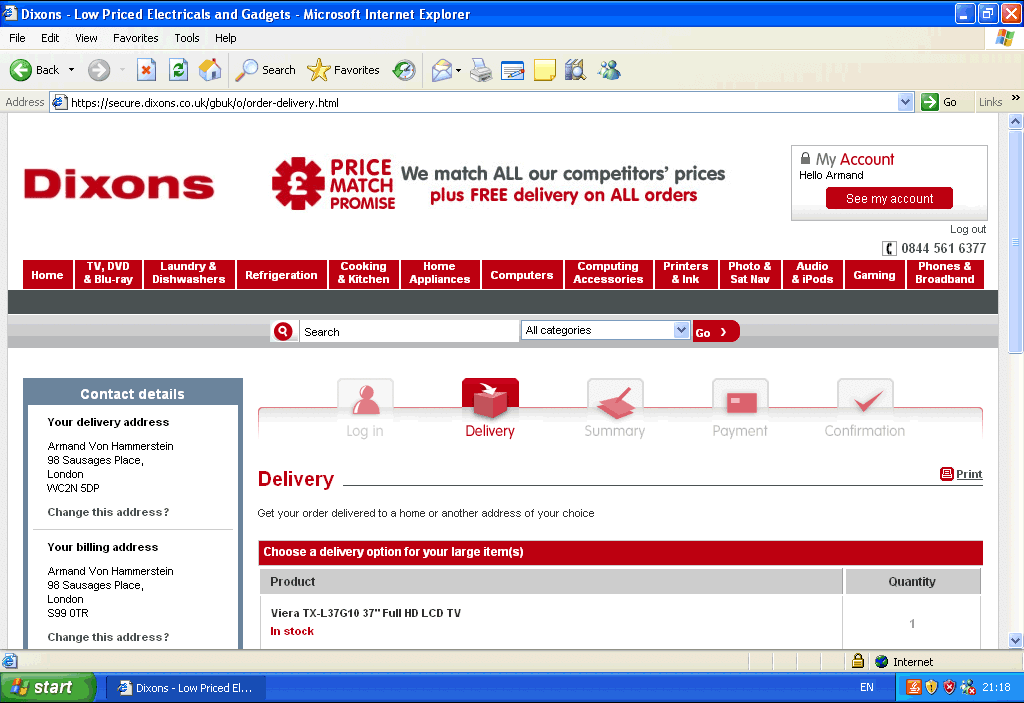This screenshot has width=1024, height=703.
Task: Open the History clock icon
Action: tap(404, 70)
